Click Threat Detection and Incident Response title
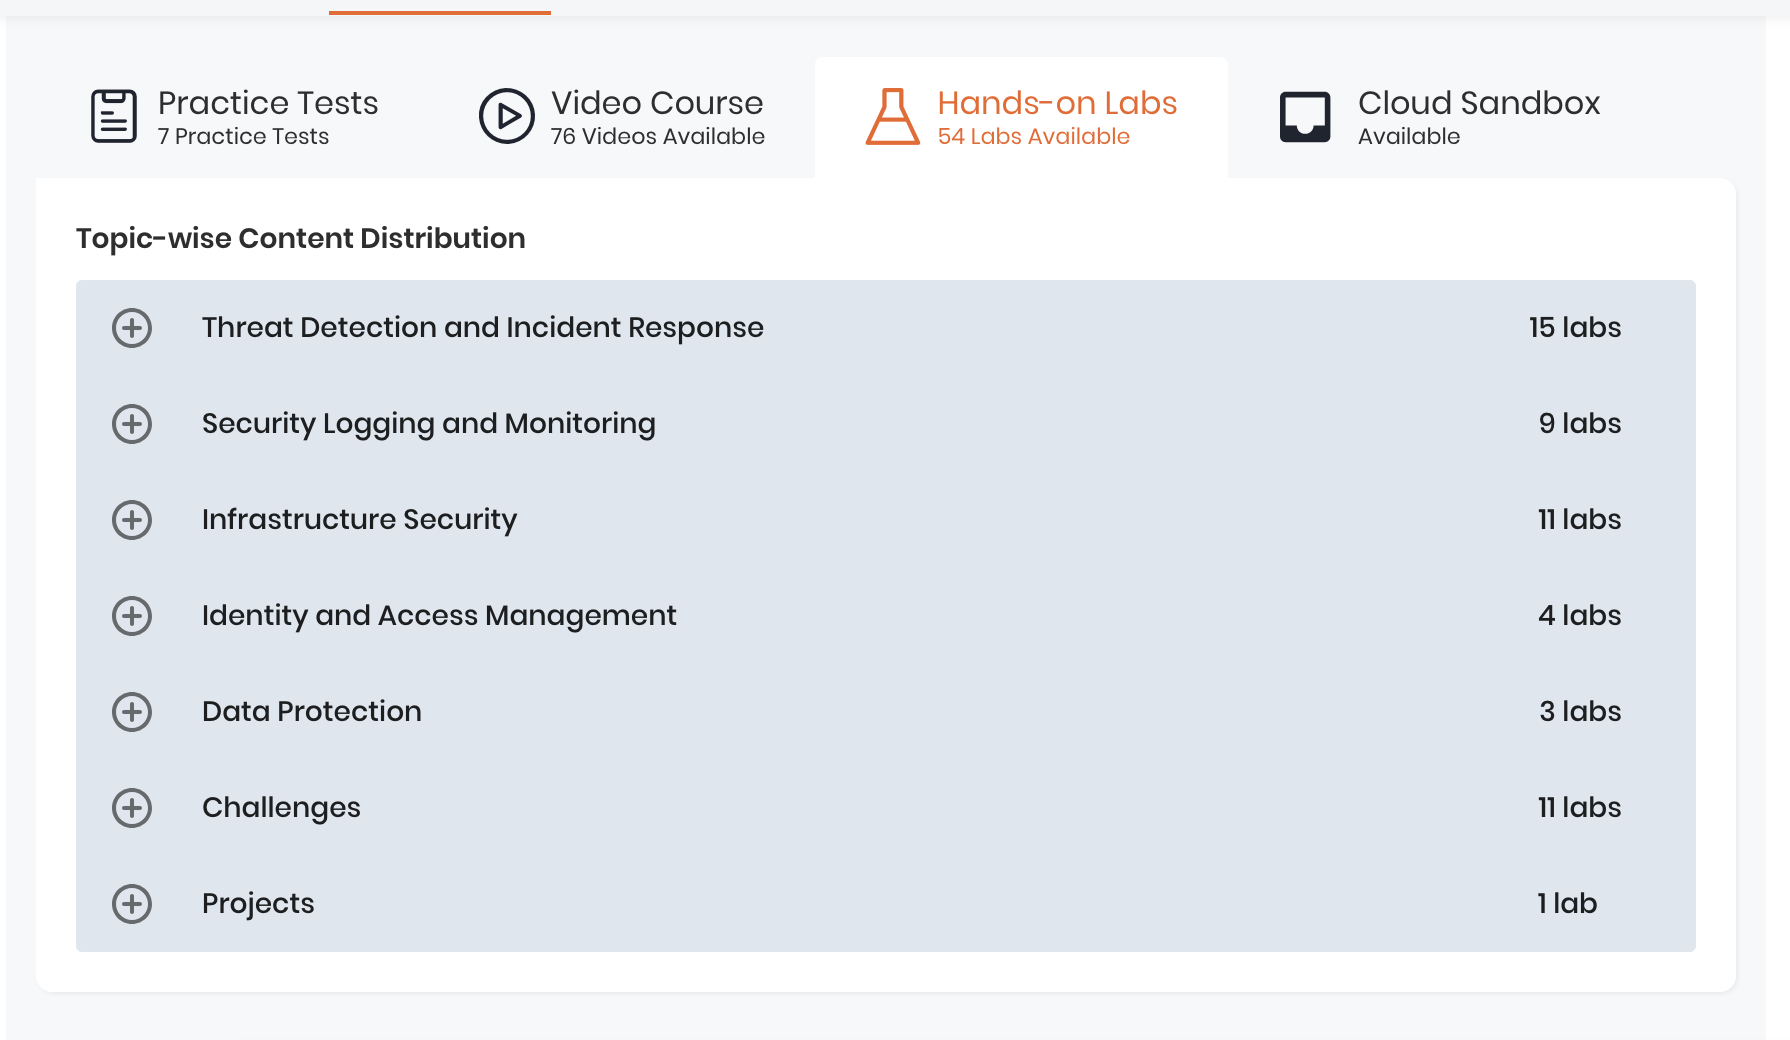 click(x=483, y=328)
